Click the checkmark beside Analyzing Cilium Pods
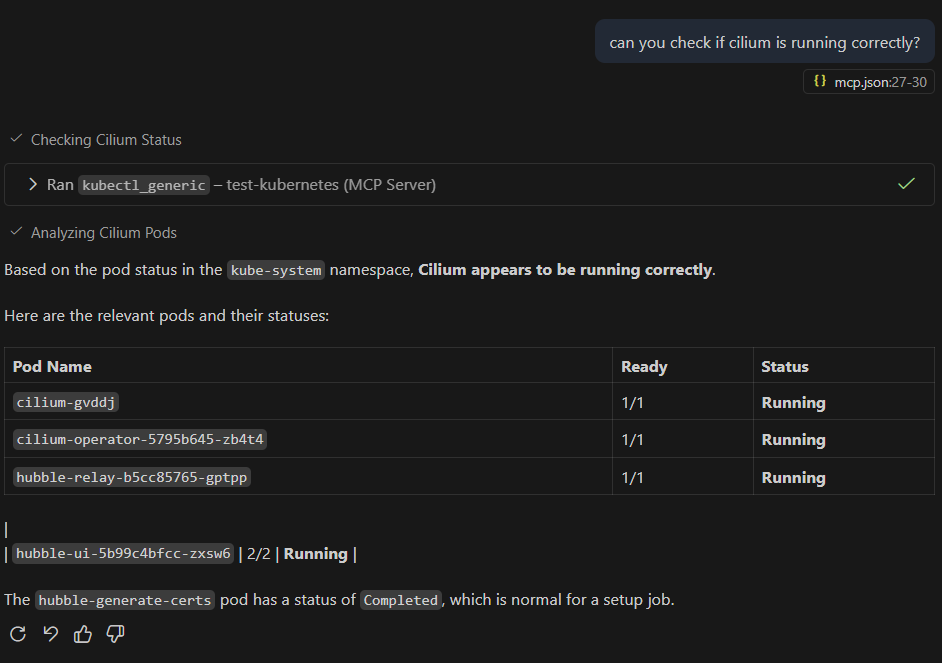Viewport: 942px width, 663px height. 16,232
